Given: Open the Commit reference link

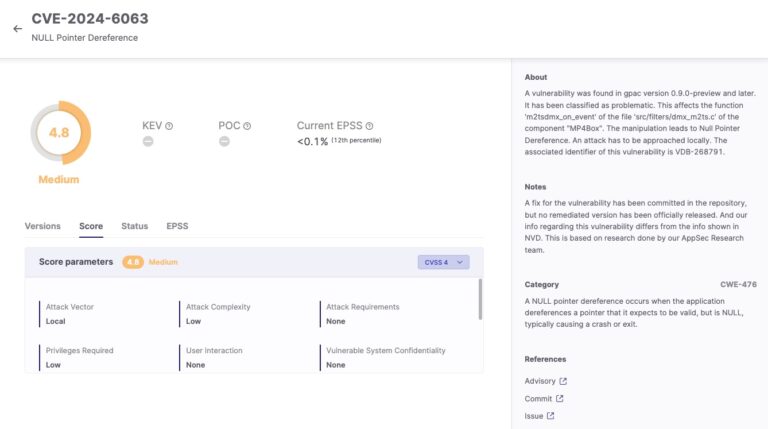Looking at the screenshot, I should tap(537, 399).
